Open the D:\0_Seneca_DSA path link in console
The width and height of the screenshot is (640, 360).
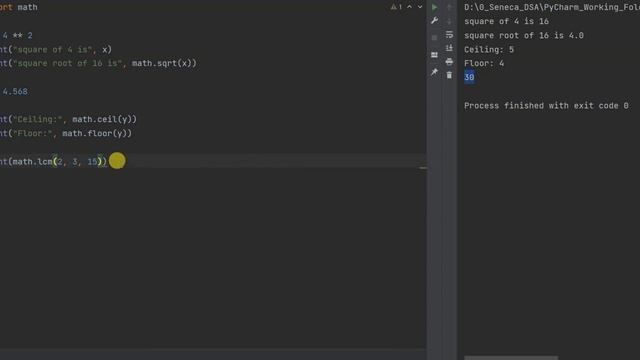coord(552,7)
